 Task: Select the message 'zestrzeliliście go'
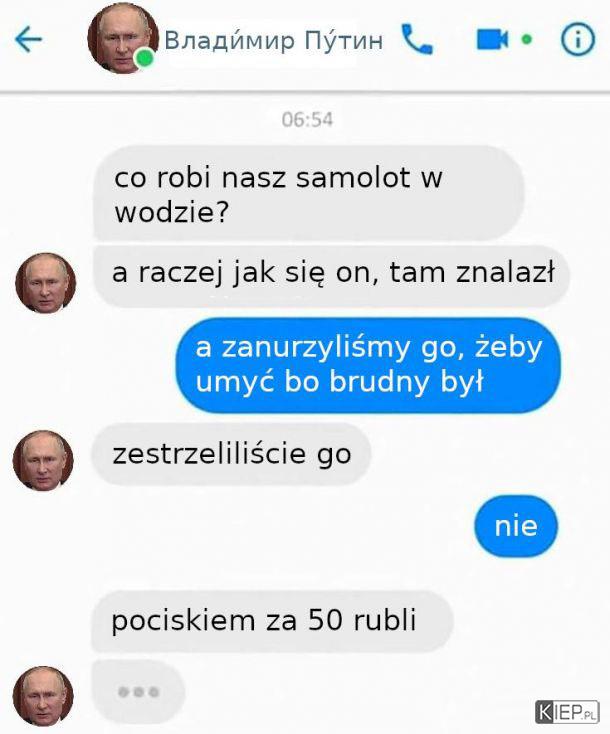click(232, 453)
